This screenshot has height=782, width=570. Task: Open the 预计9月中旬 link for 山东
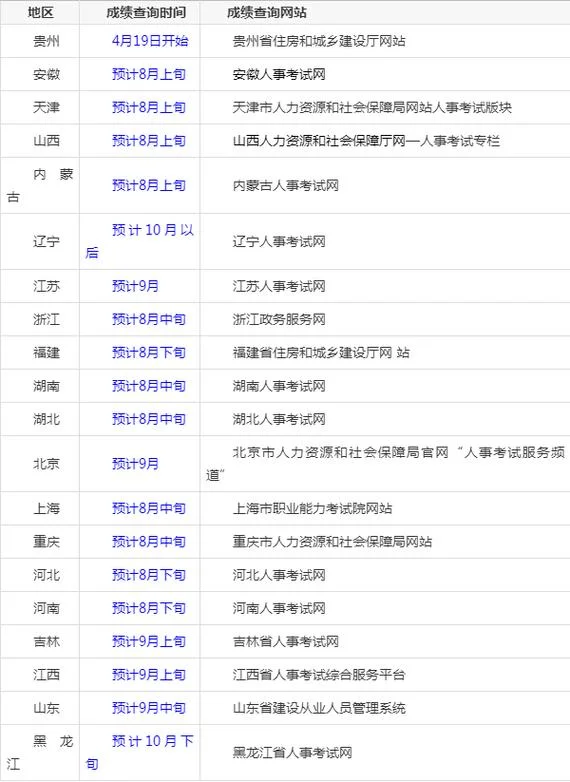(x=149, y=708)
